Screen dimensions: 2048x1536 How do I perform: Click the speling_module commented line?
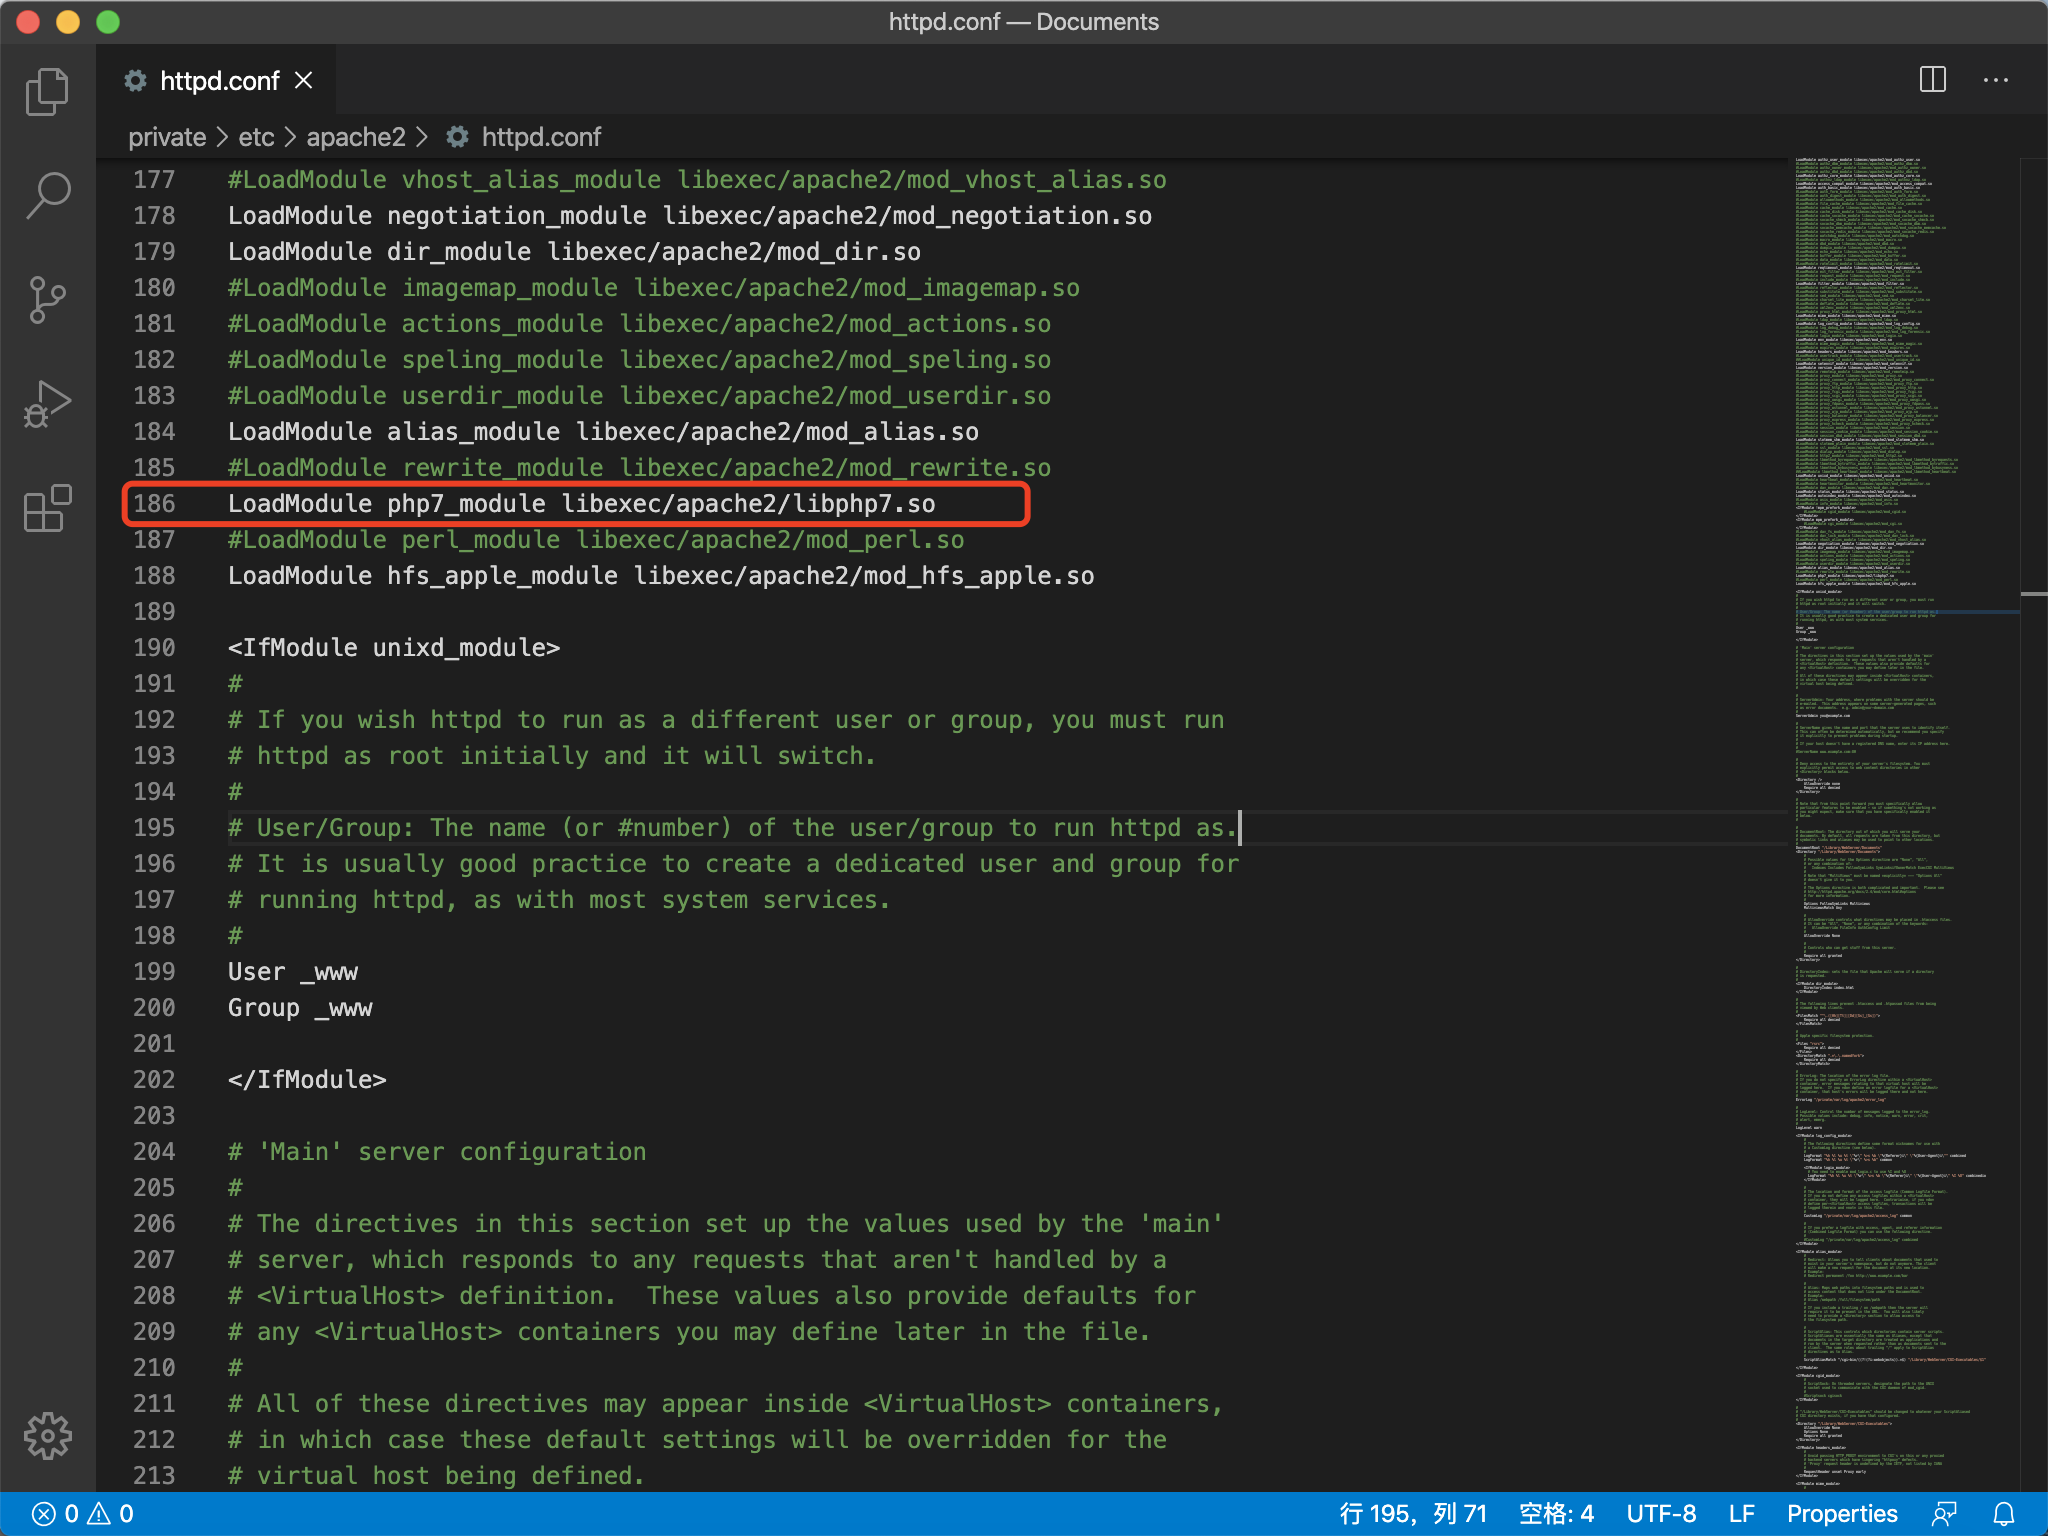click(639, 360)
